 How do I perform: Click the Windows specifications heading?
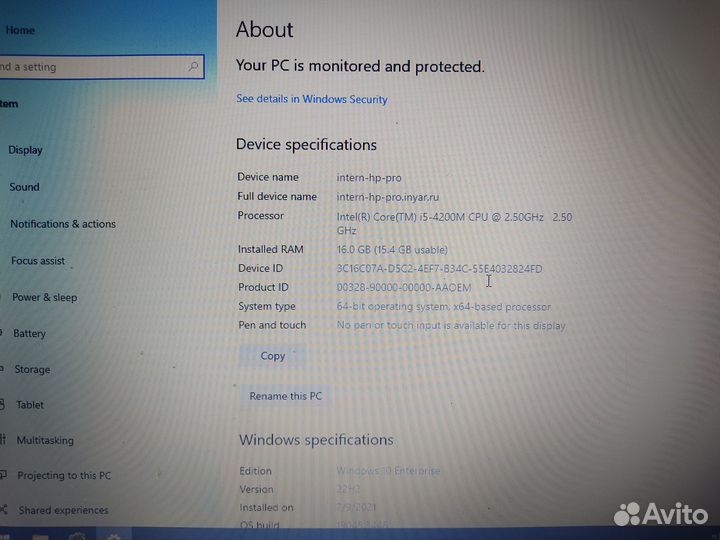tap(316, 440)
